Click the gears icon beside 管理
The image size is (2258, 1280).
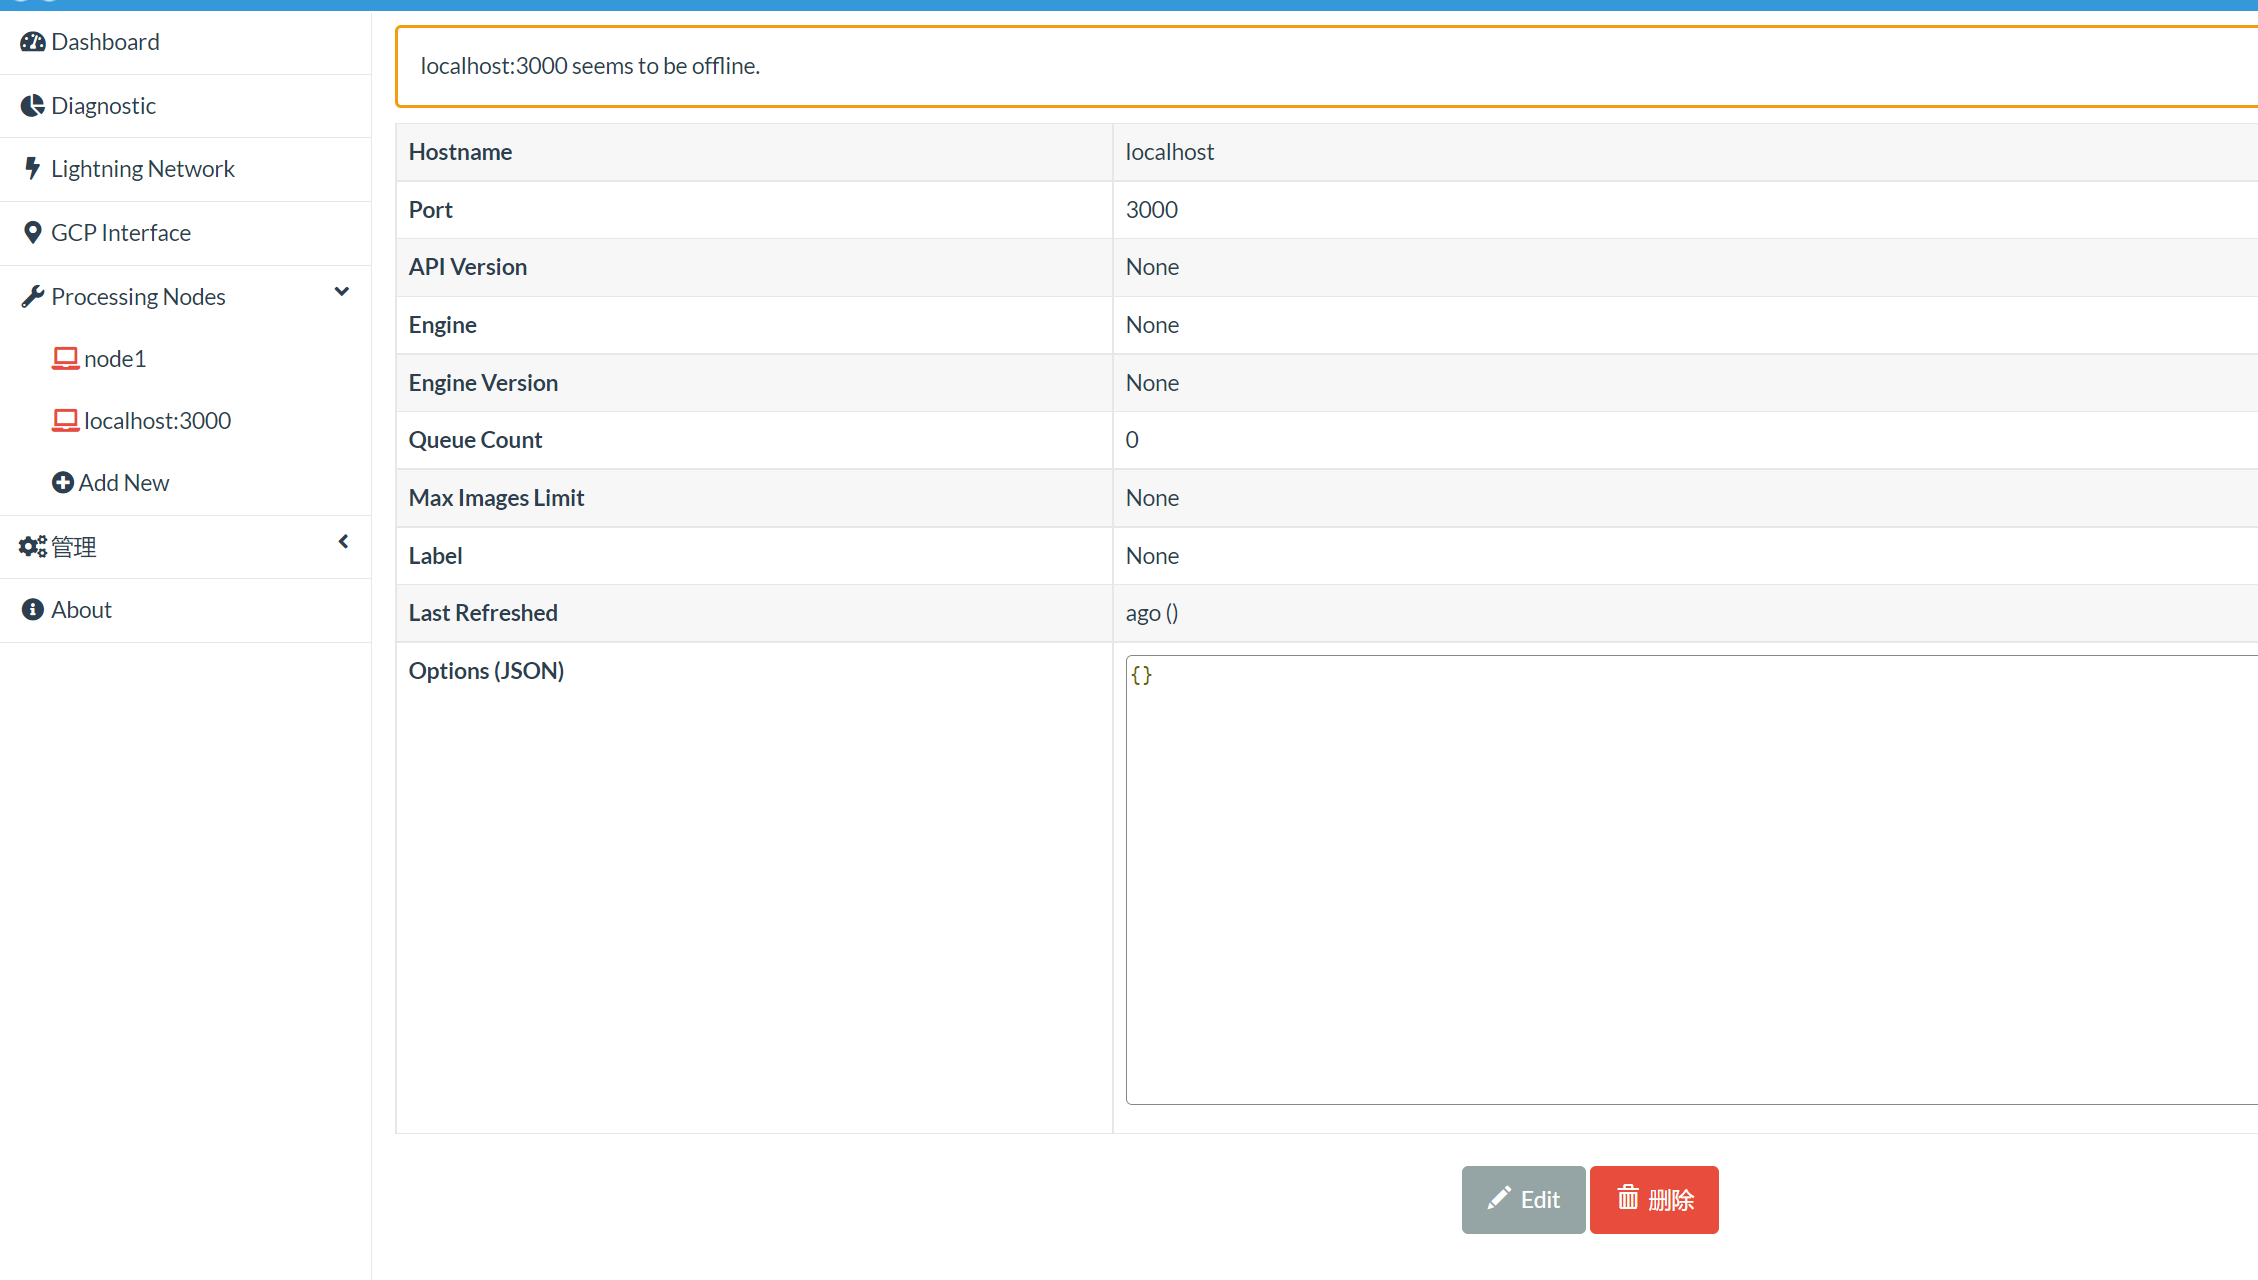31,546
